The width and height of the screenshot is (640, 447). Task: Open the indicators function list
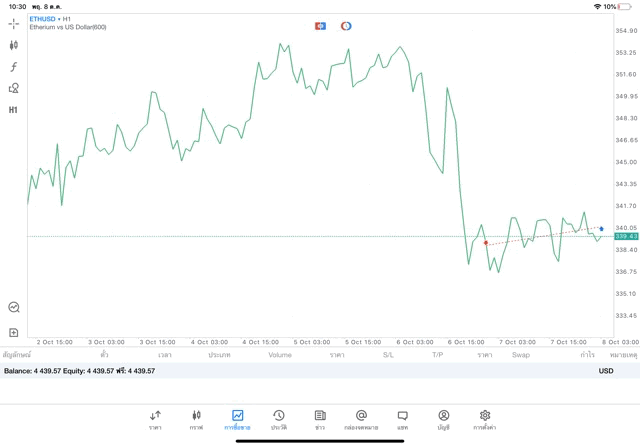click(14, 67)
